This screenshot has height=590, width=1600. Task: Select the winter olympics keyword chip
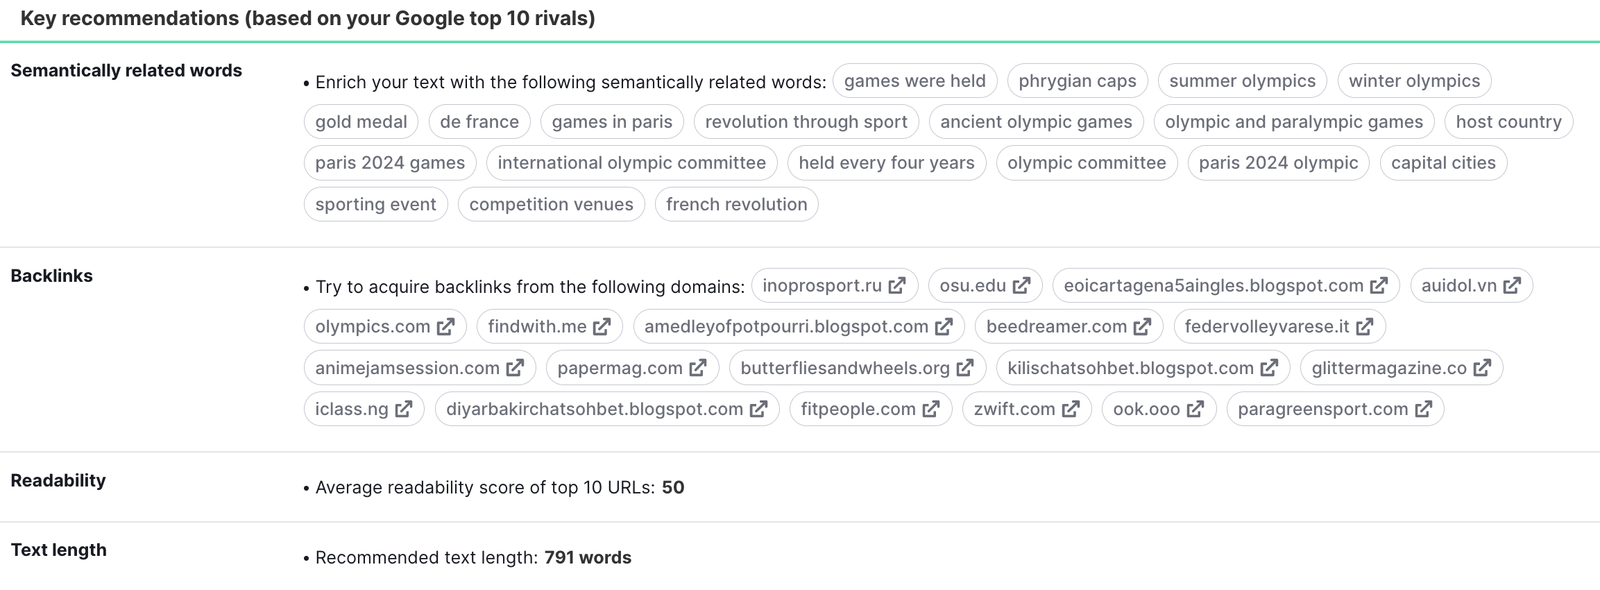click(1413, 80)
